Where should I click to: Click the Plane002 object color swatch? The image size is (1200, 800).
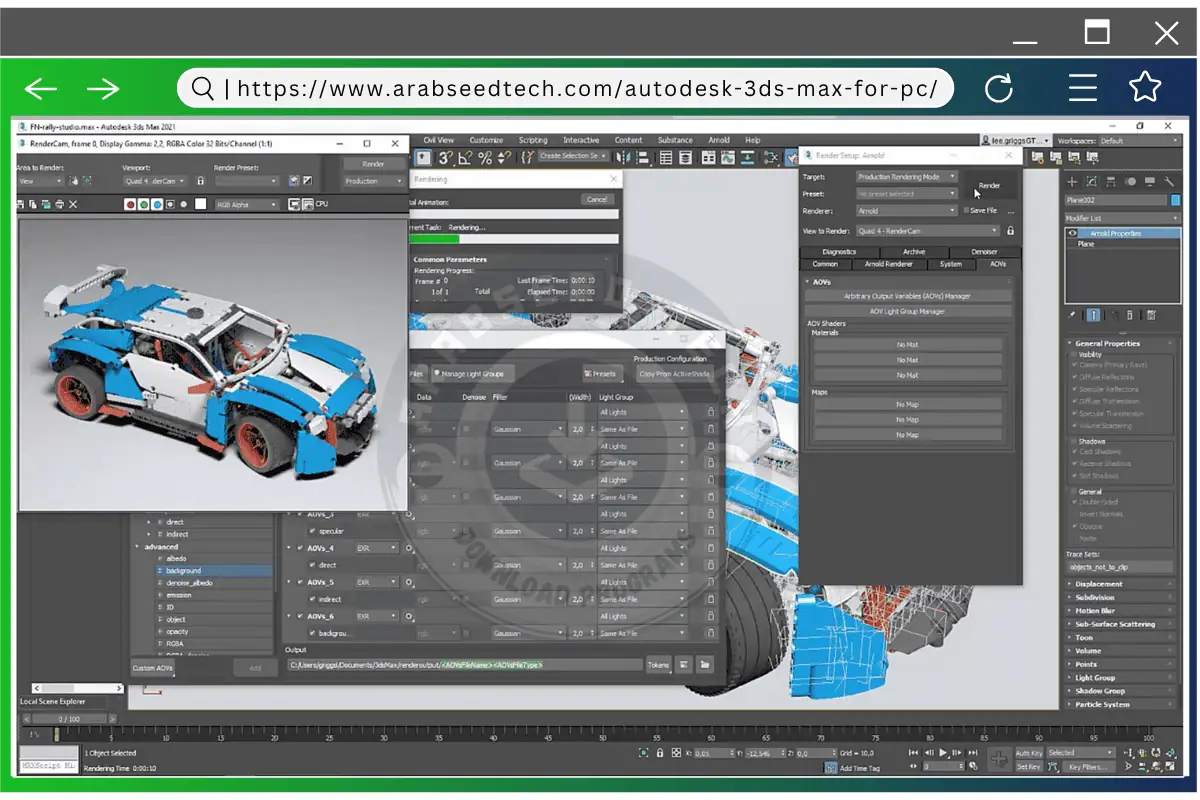click(x=1177, y=200)
